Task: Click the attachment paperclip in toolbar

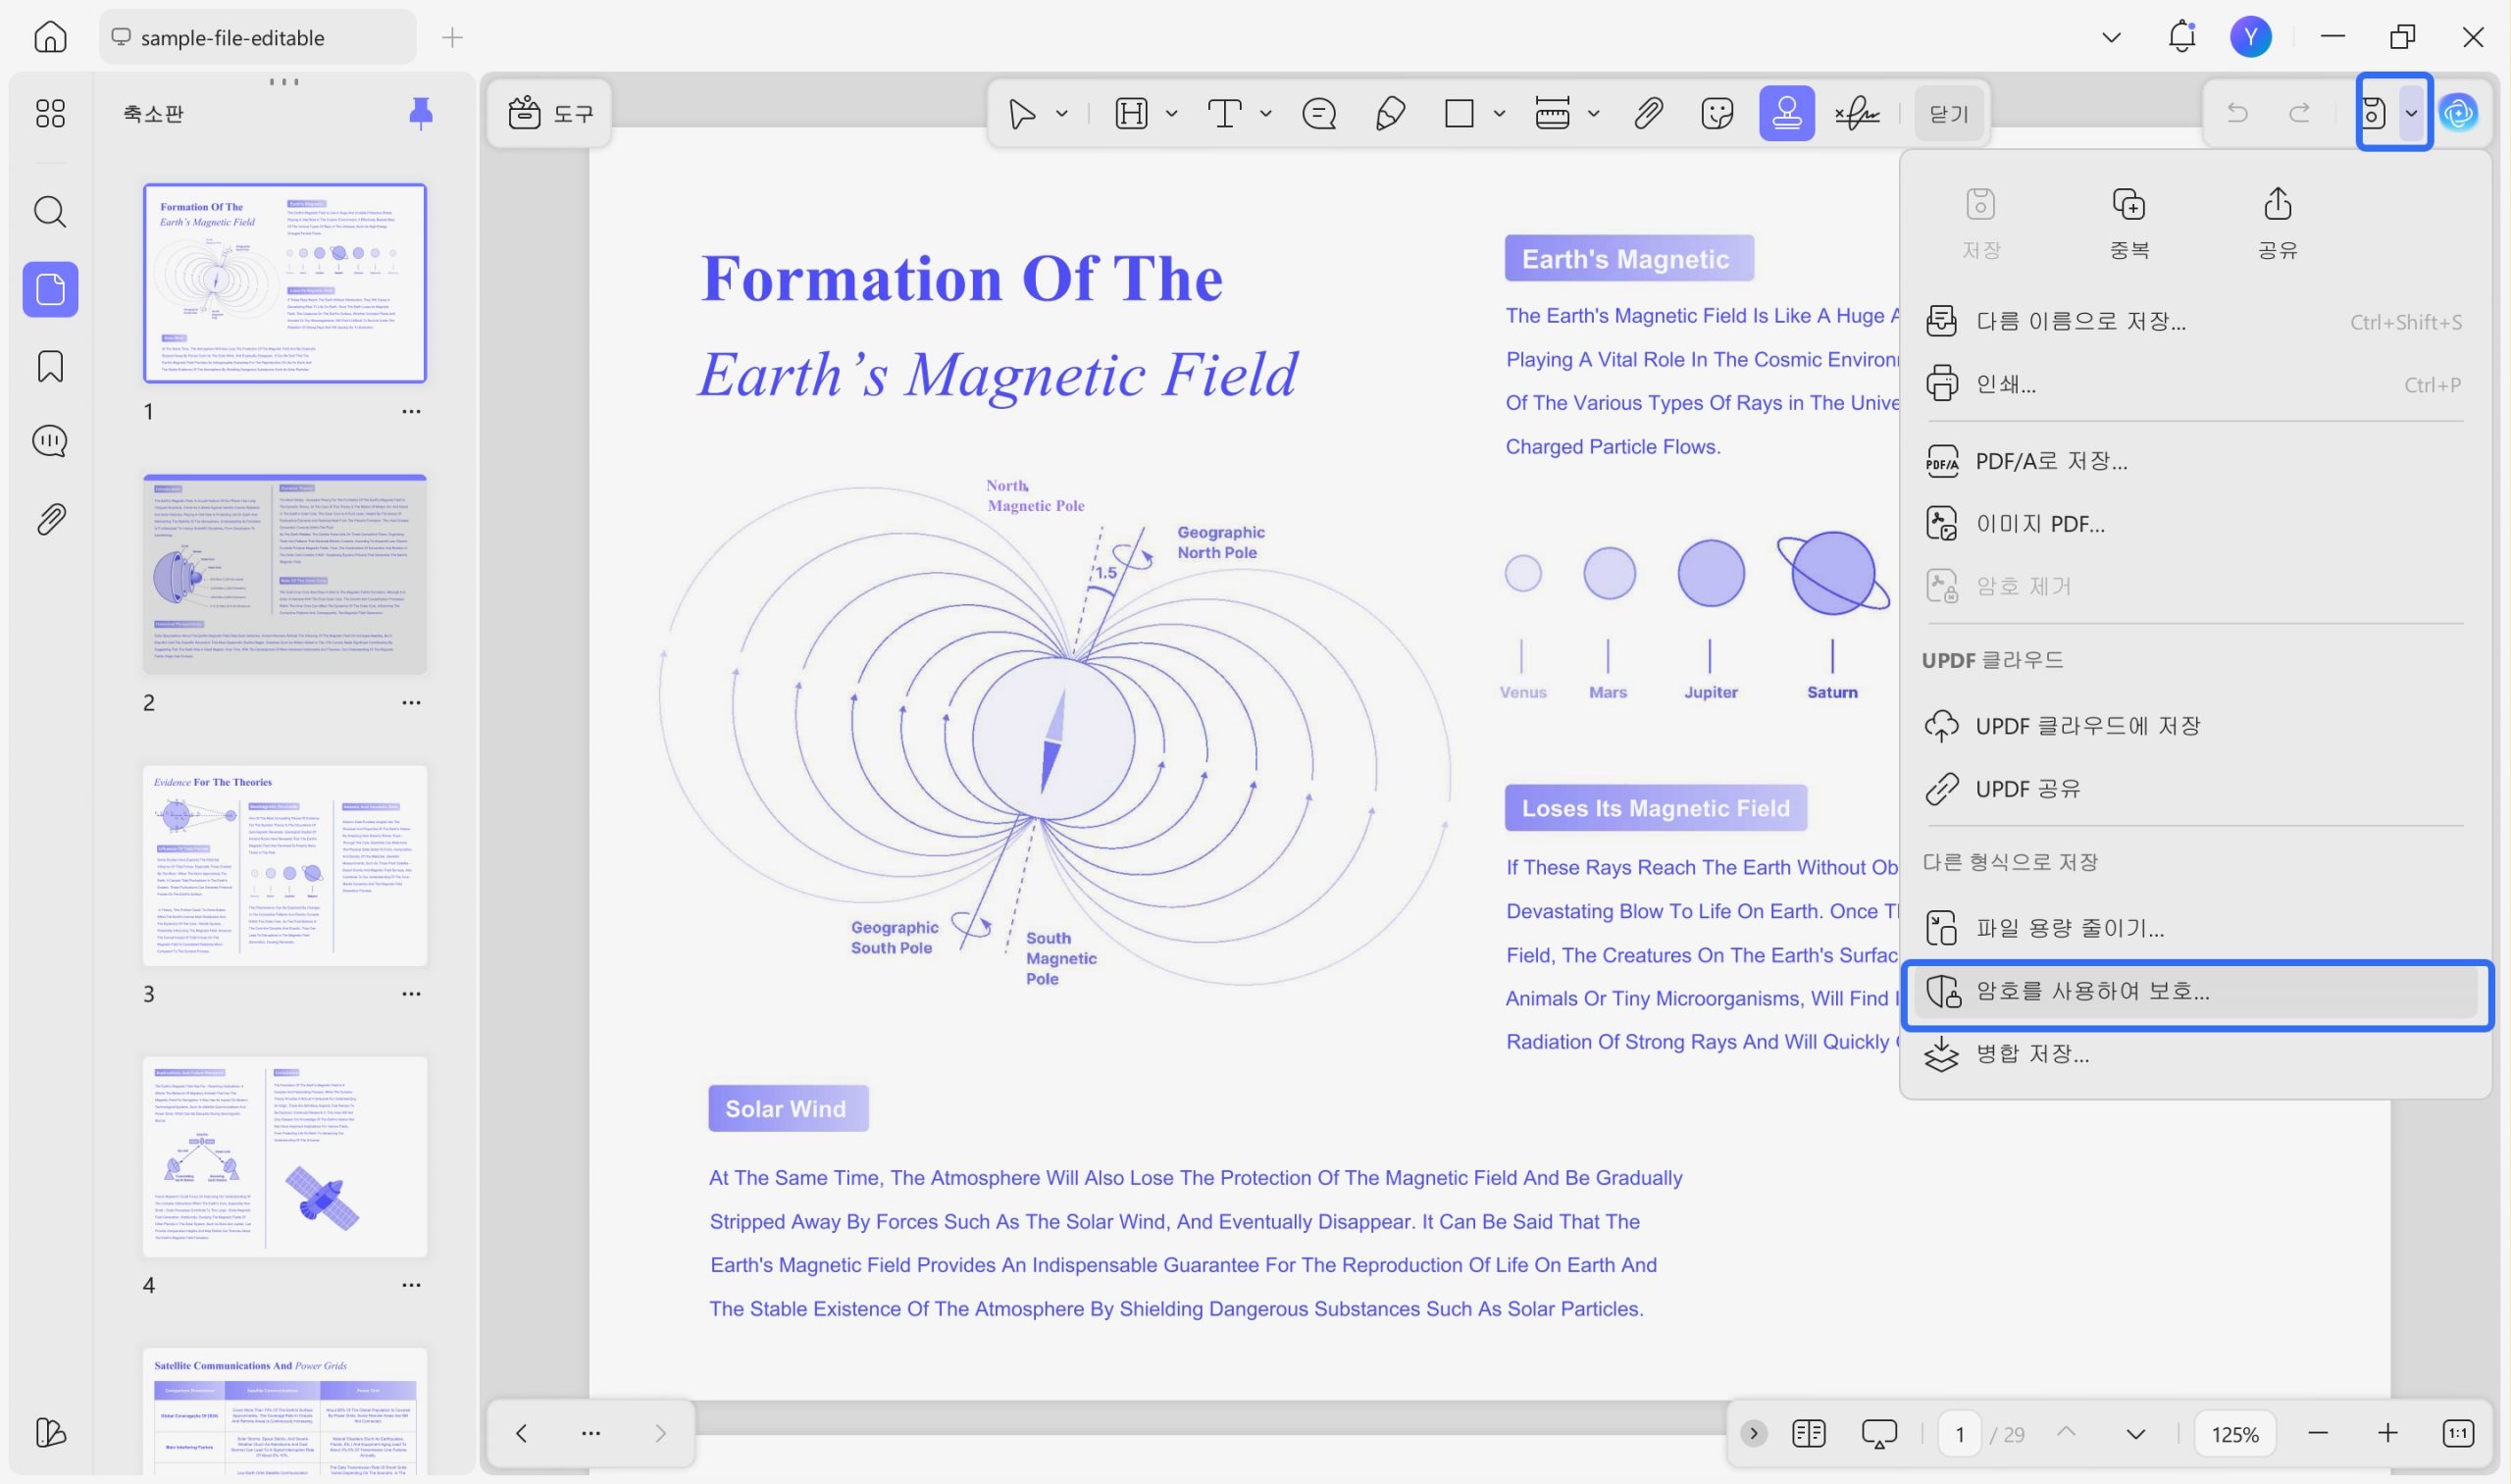Action: click(x=1647, y=113)
